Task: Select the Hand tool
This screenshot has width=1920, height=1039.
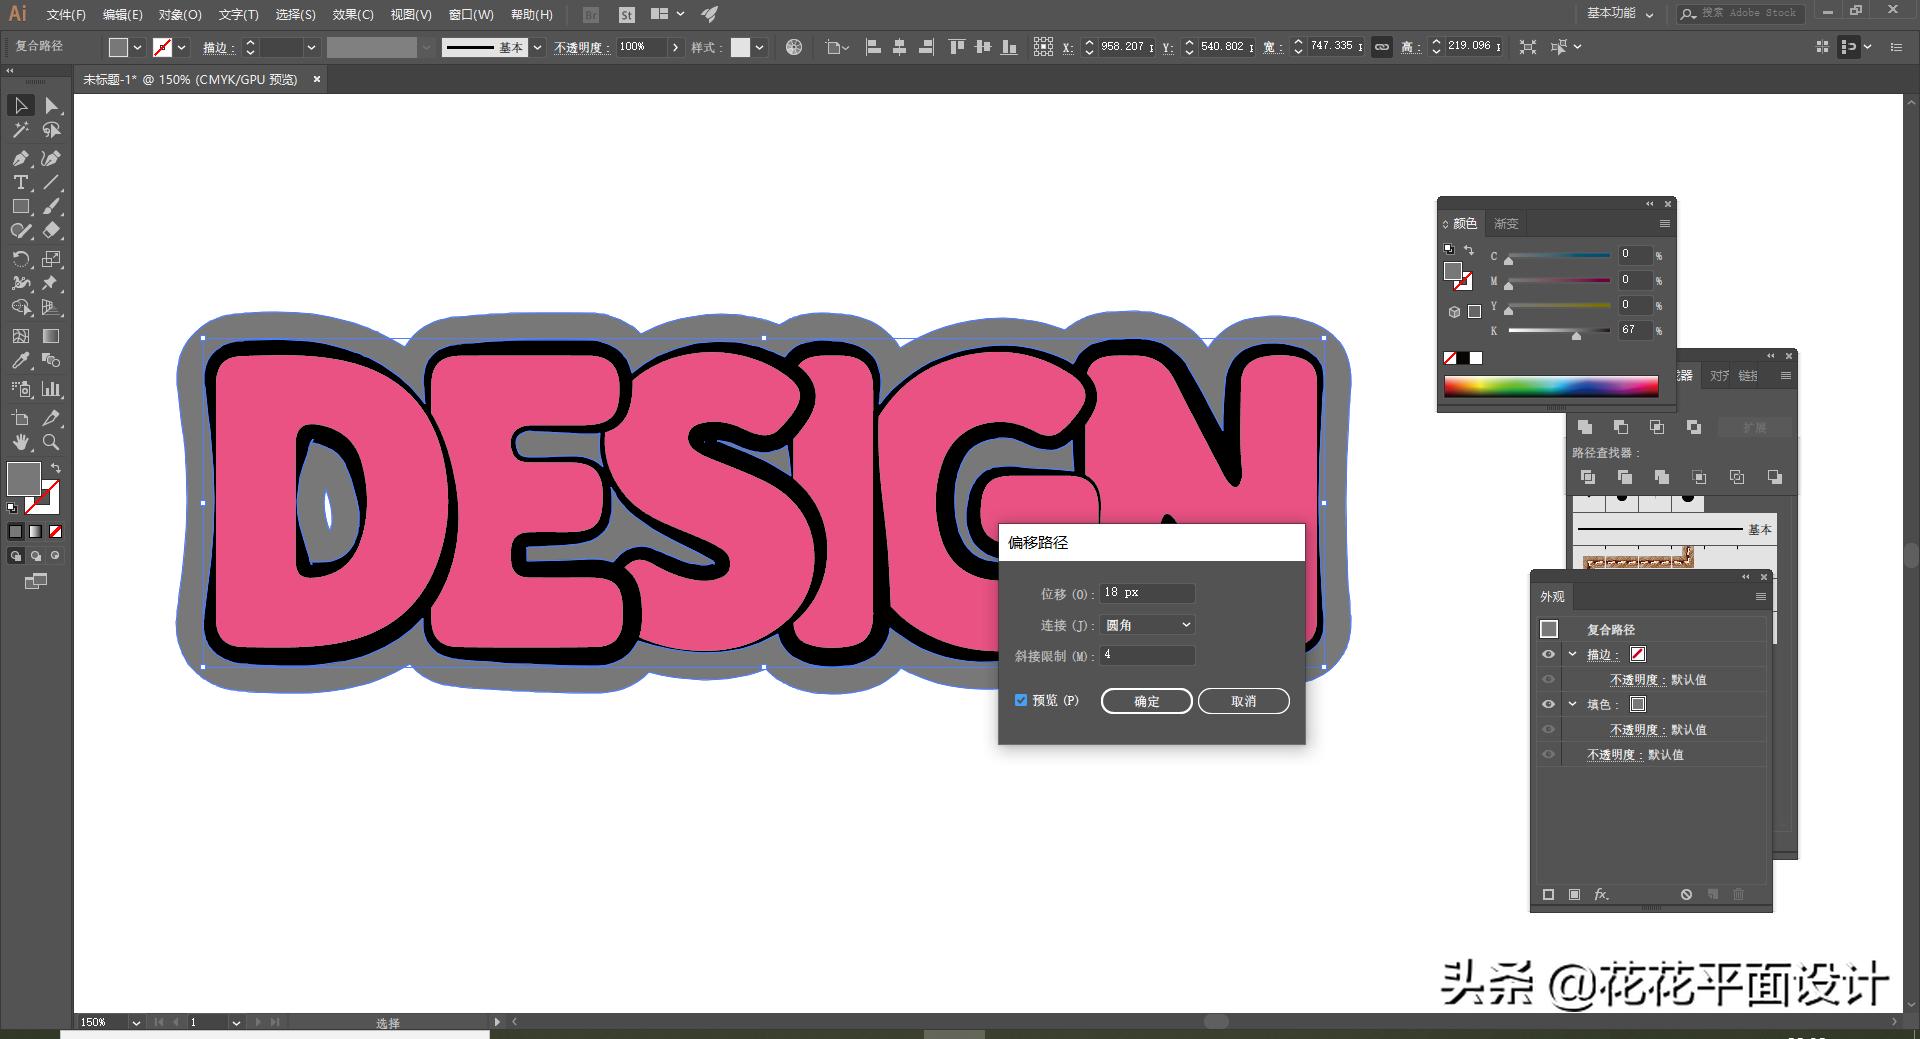Action: [x=20, y=442]
